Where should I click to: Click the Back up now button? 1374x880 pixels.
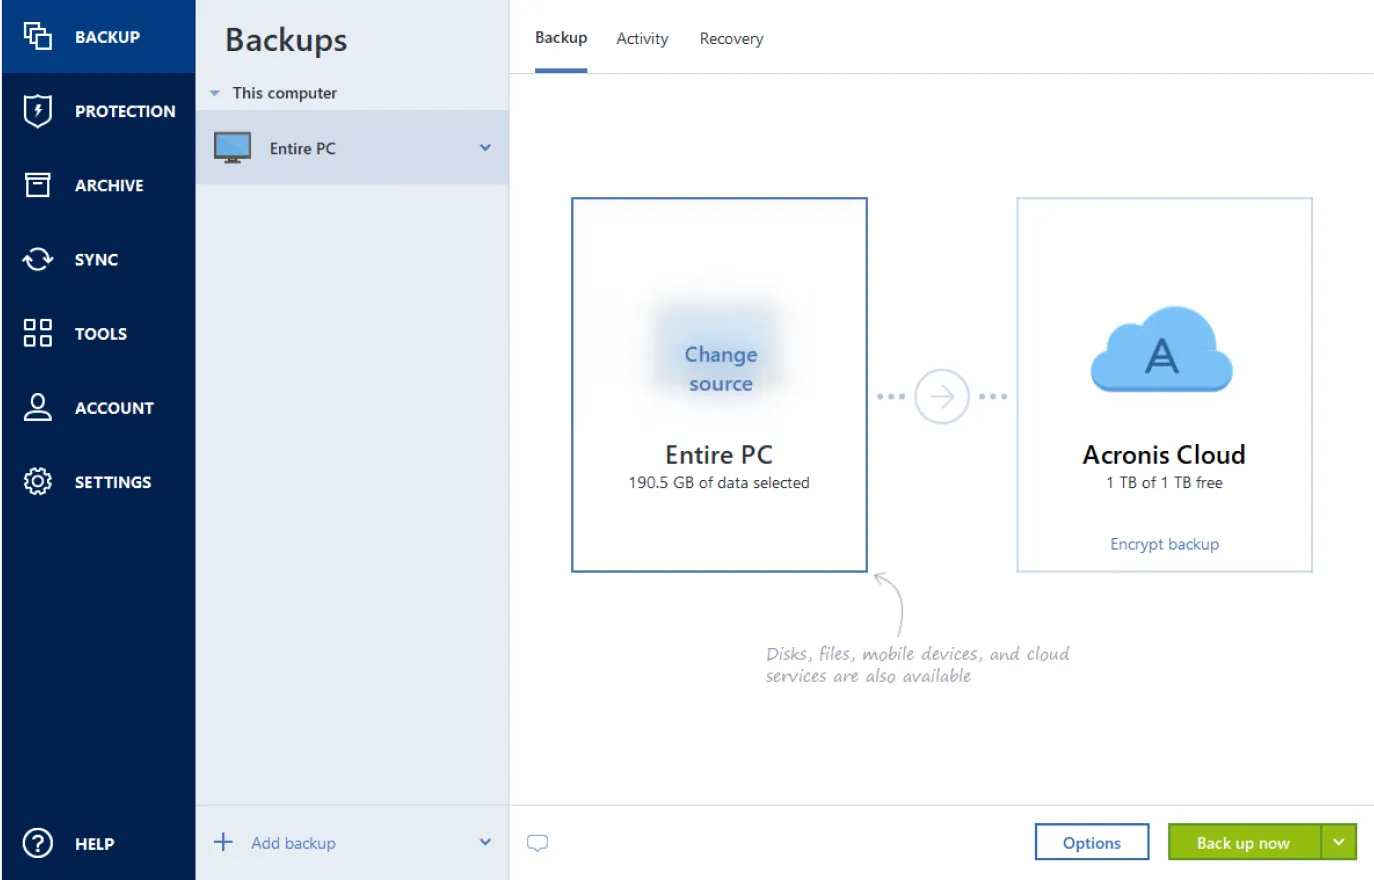tap(1244, 842)
